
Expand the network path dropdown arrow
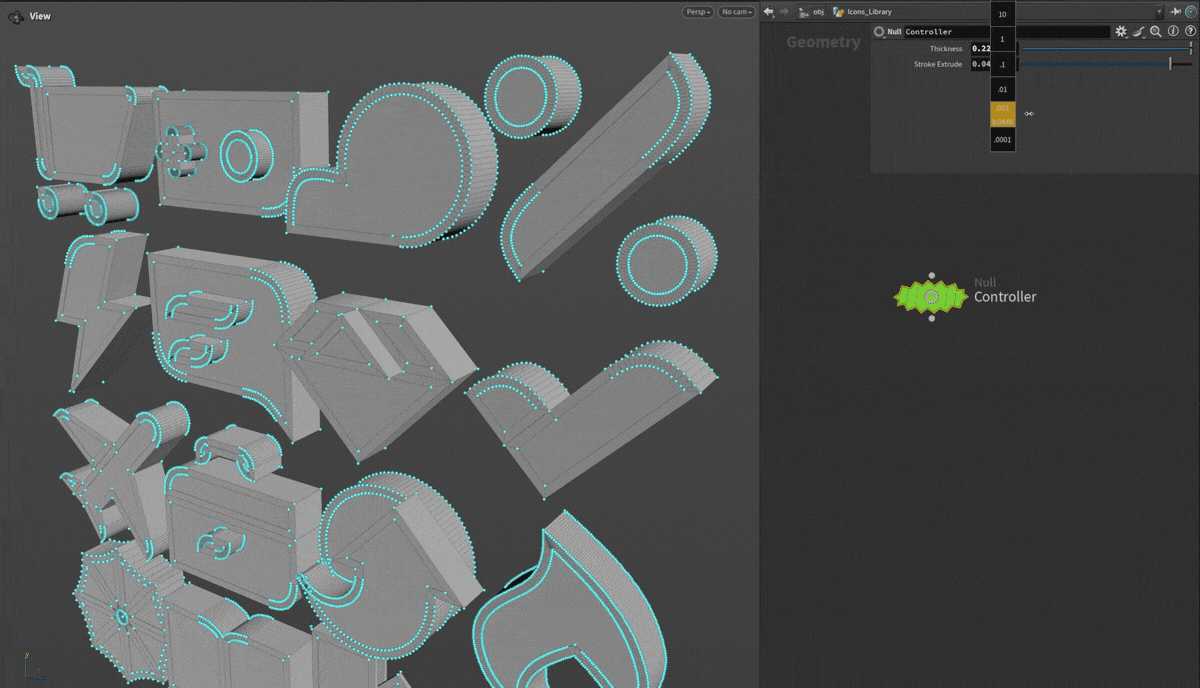click(x=1159, y=12)
